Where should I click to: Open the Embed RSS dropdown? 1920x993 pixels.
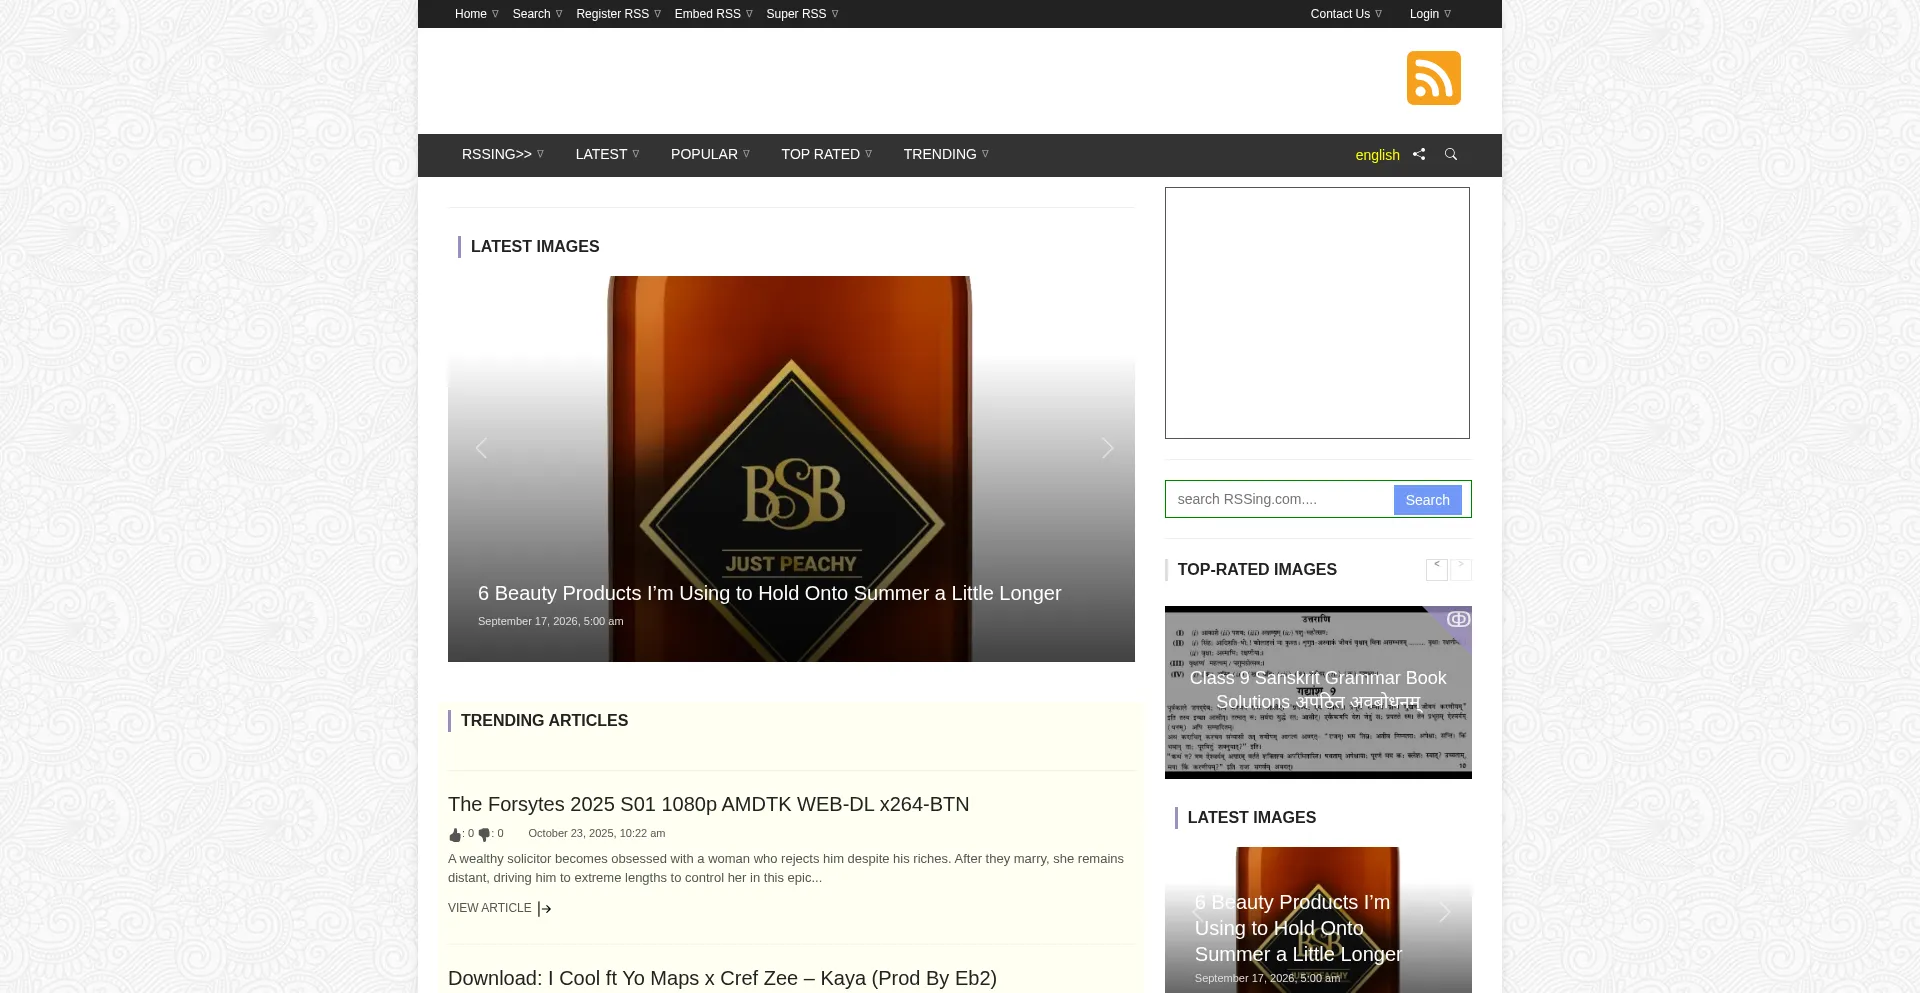click(713, 14)
